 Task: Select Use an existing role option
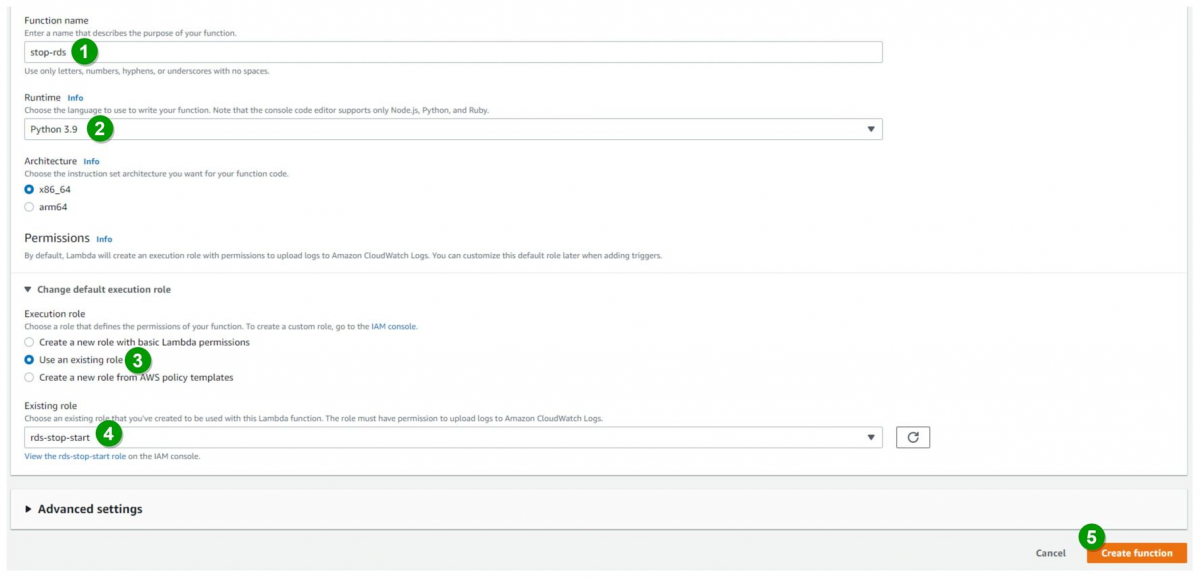29,360
